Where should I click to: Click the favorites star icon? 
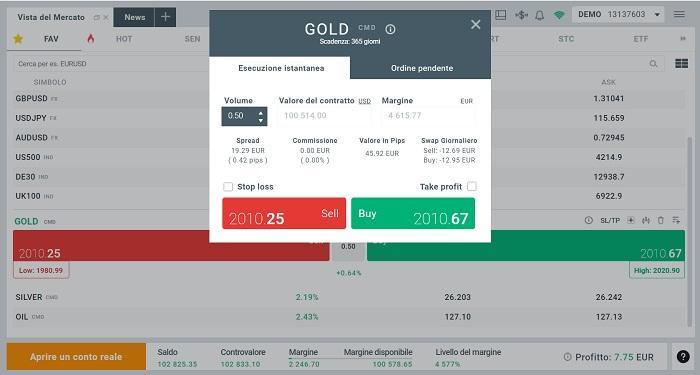pyautogui.click(x=18, y=39)
